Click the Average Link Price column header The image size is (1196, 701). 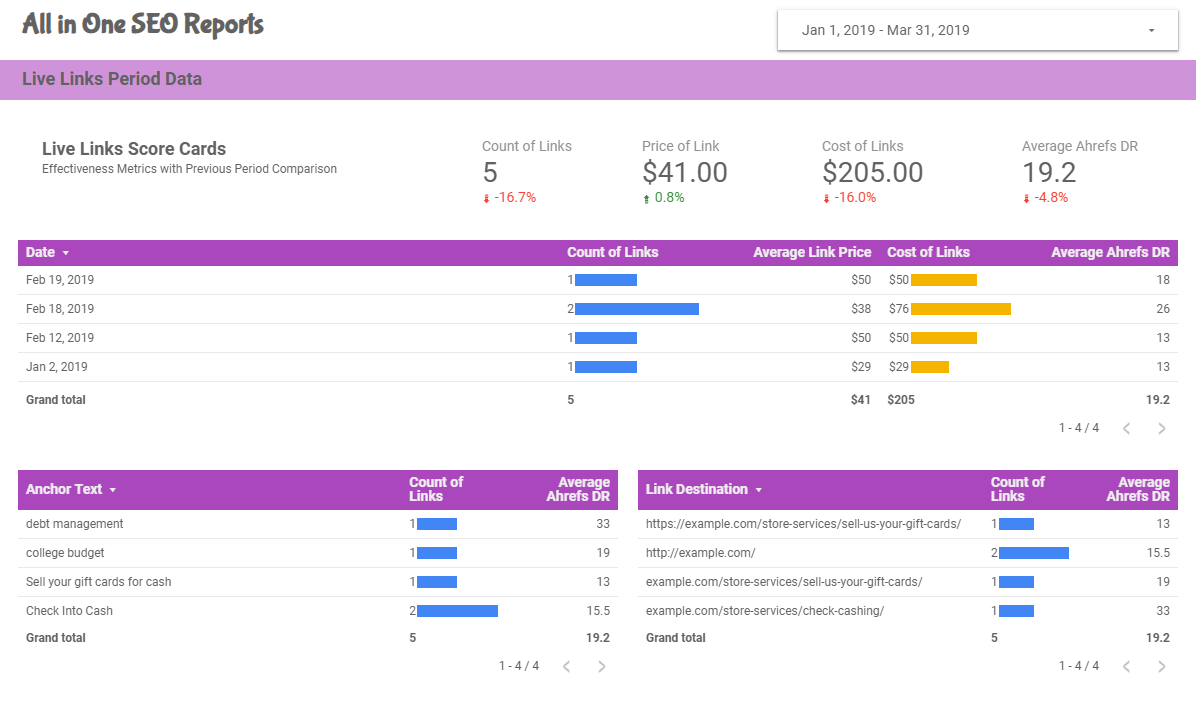pyautogui.click(x=812, y=252)
